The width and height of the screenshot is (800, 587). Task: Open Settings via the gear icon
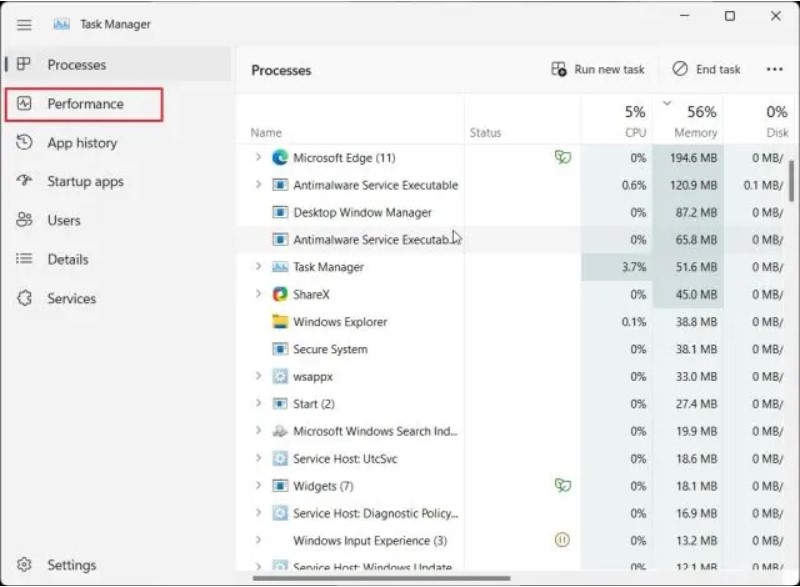click(25, 565)
